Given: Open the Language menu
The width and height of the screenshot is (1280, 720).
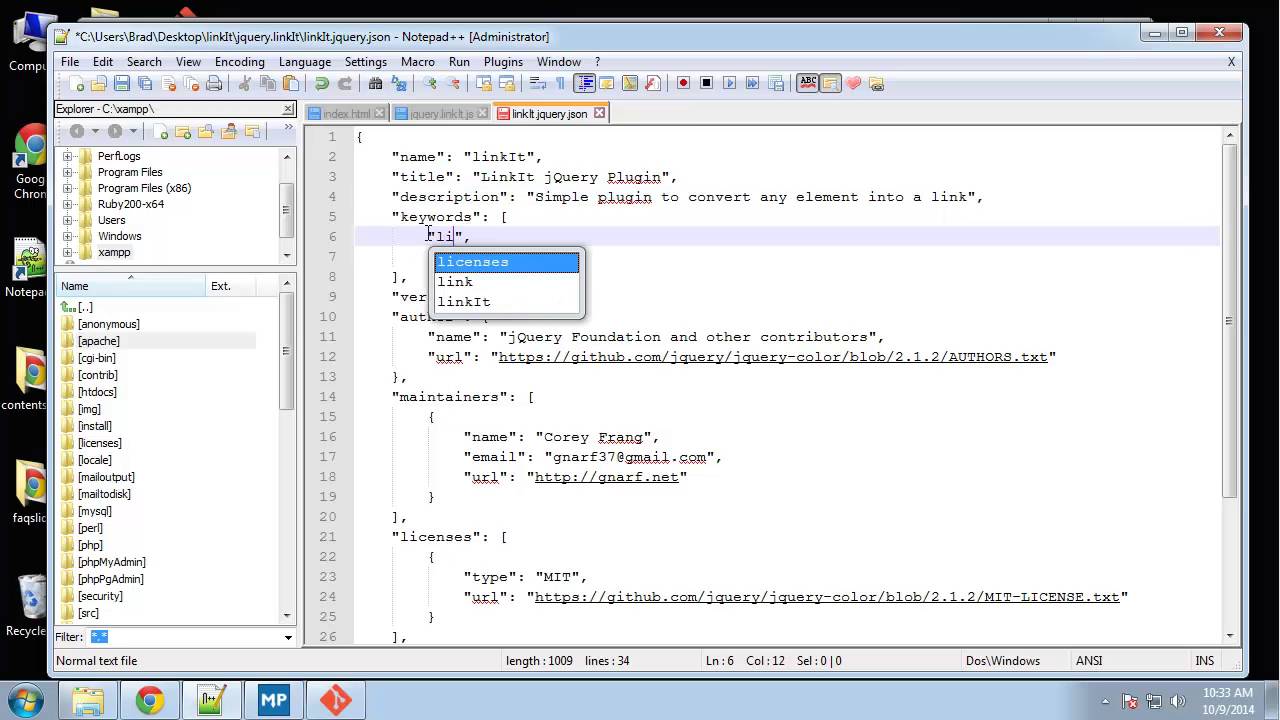Looking at the screenshot, I should tap(305, 61).
